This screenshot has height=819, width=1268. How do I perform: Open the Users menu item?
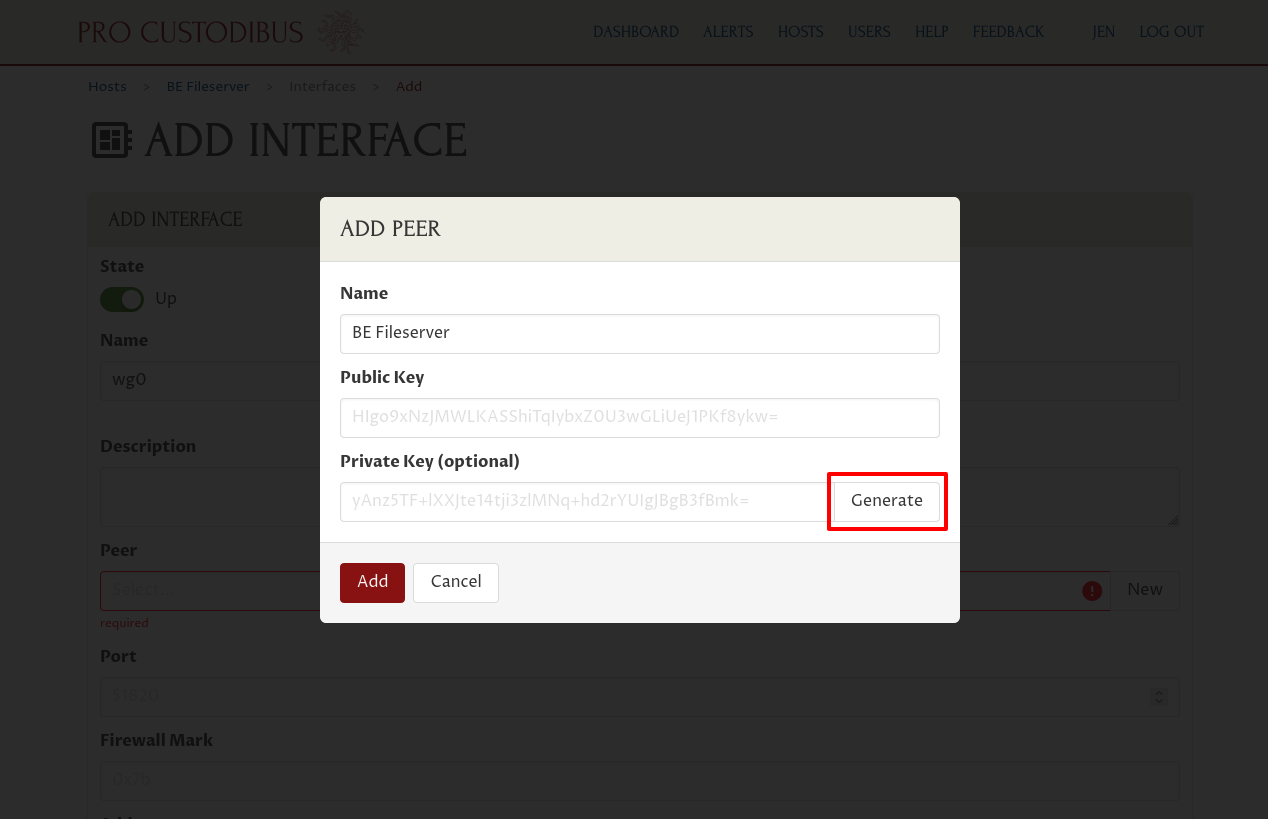(869, 32)
